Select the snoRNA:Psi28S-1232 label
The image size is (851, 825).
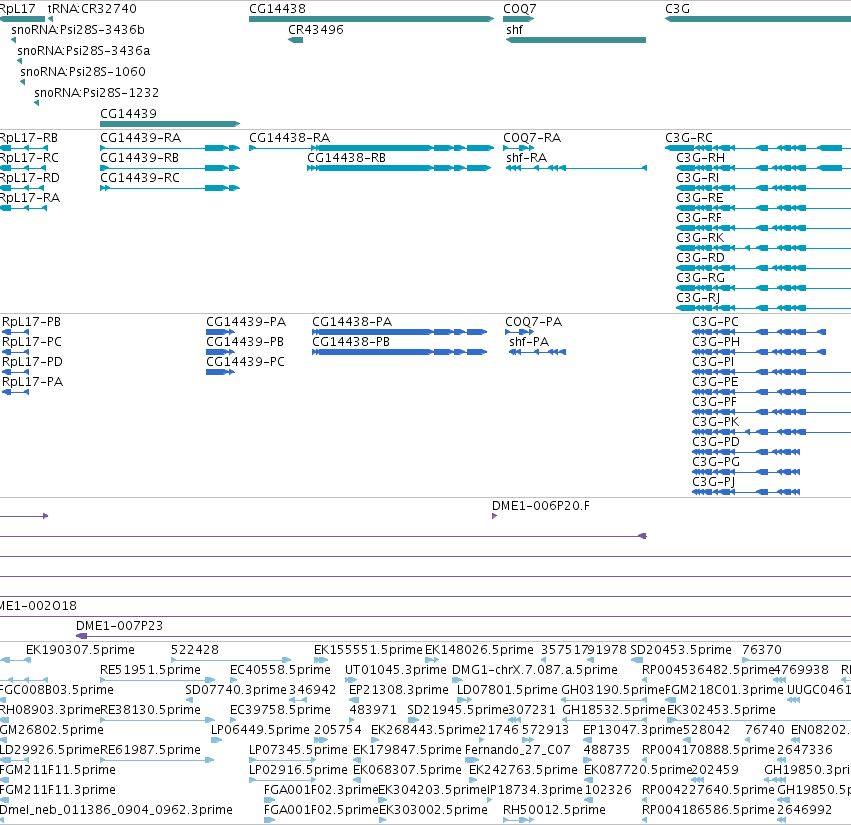(97, 93)
